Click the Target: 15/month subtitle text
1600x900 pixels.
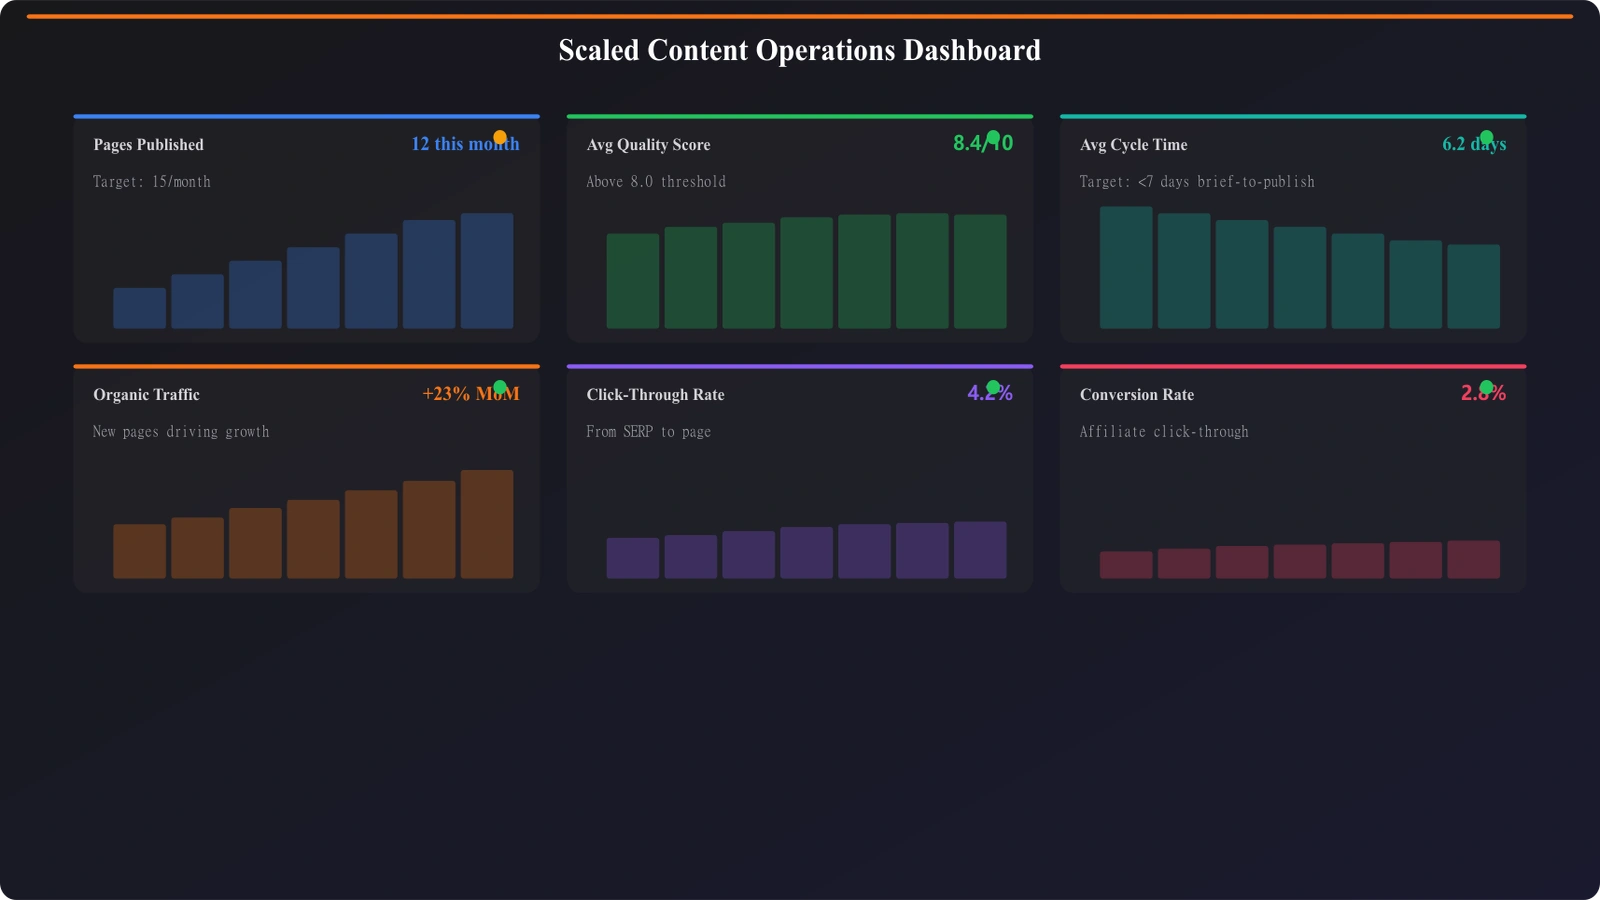click(x=150, y=181)
